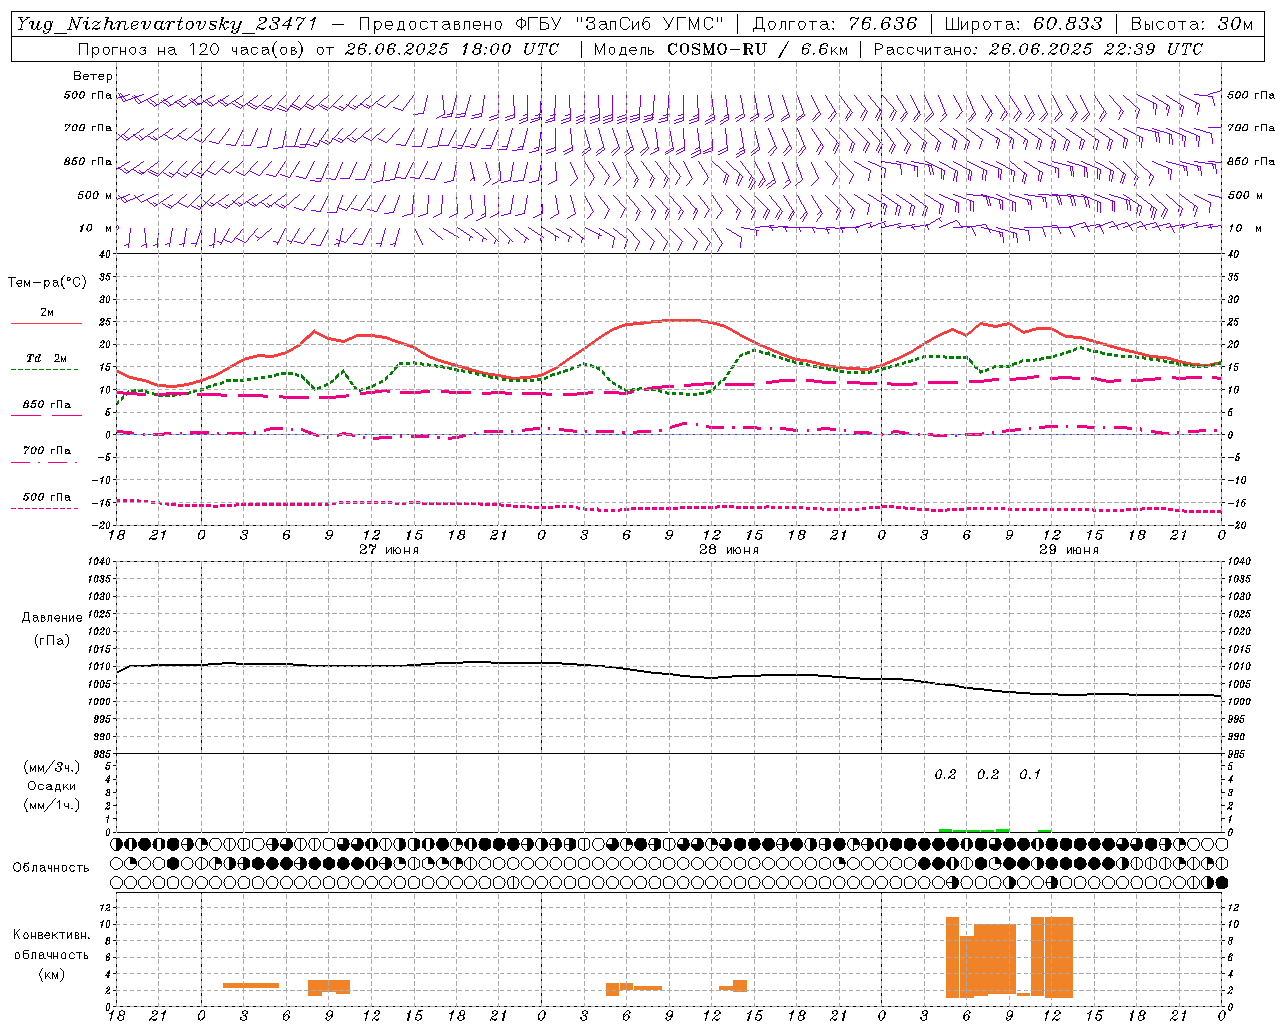Viewport: 1280px width, 1024px height.
Task: Click the Конвективн. convective cloud label
Action: [51, 935]
